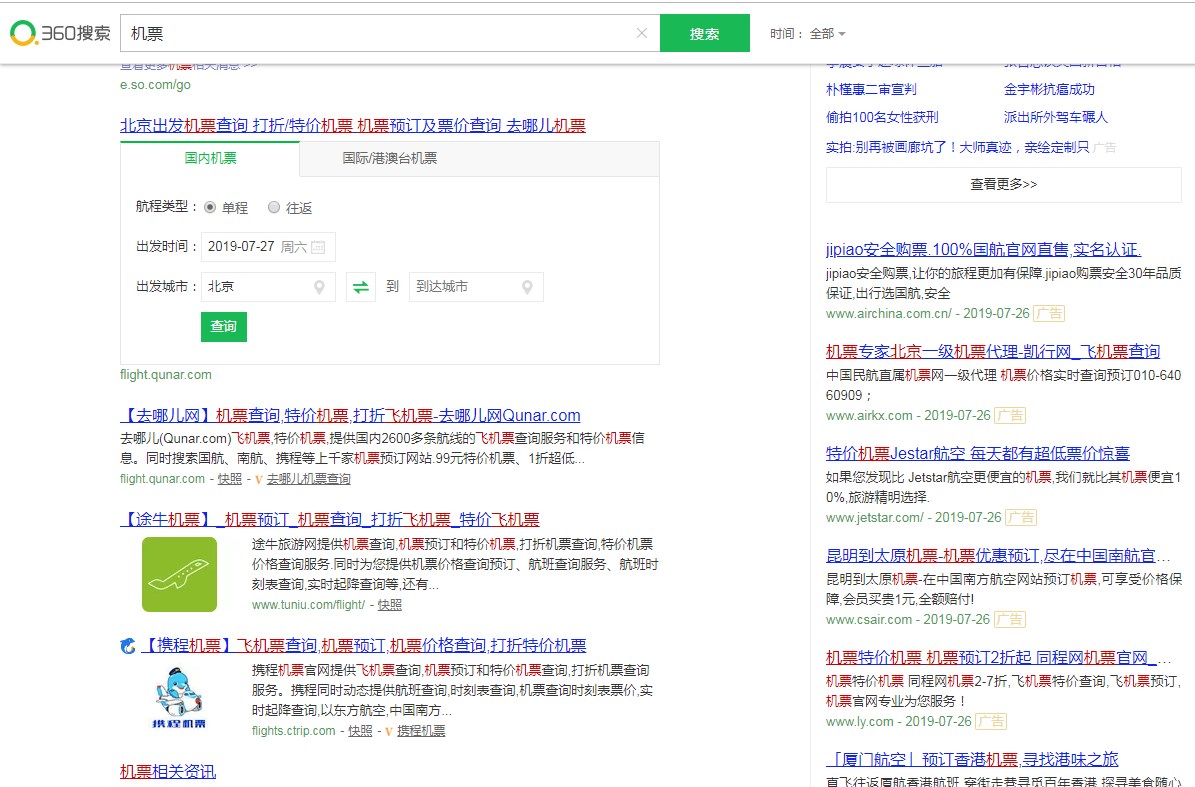
Task: Click the location pin in 出发城市 field
Action: click(x=319, y=287)
